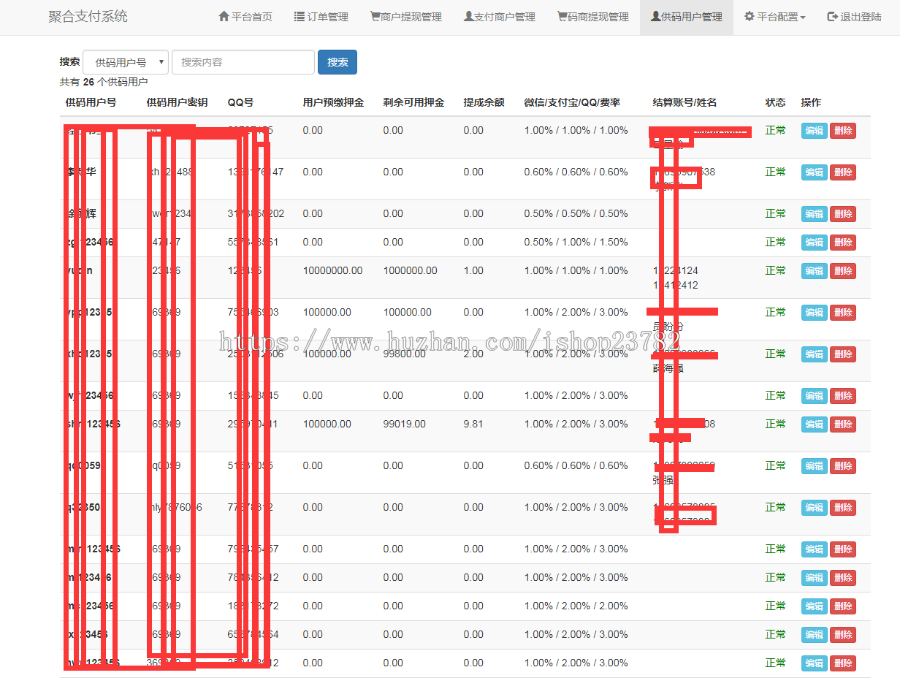Screen dimensions: 900x678
Task: Open the 平台首页 home nav item
Action: pyautogui.click(x=245, y=17)
